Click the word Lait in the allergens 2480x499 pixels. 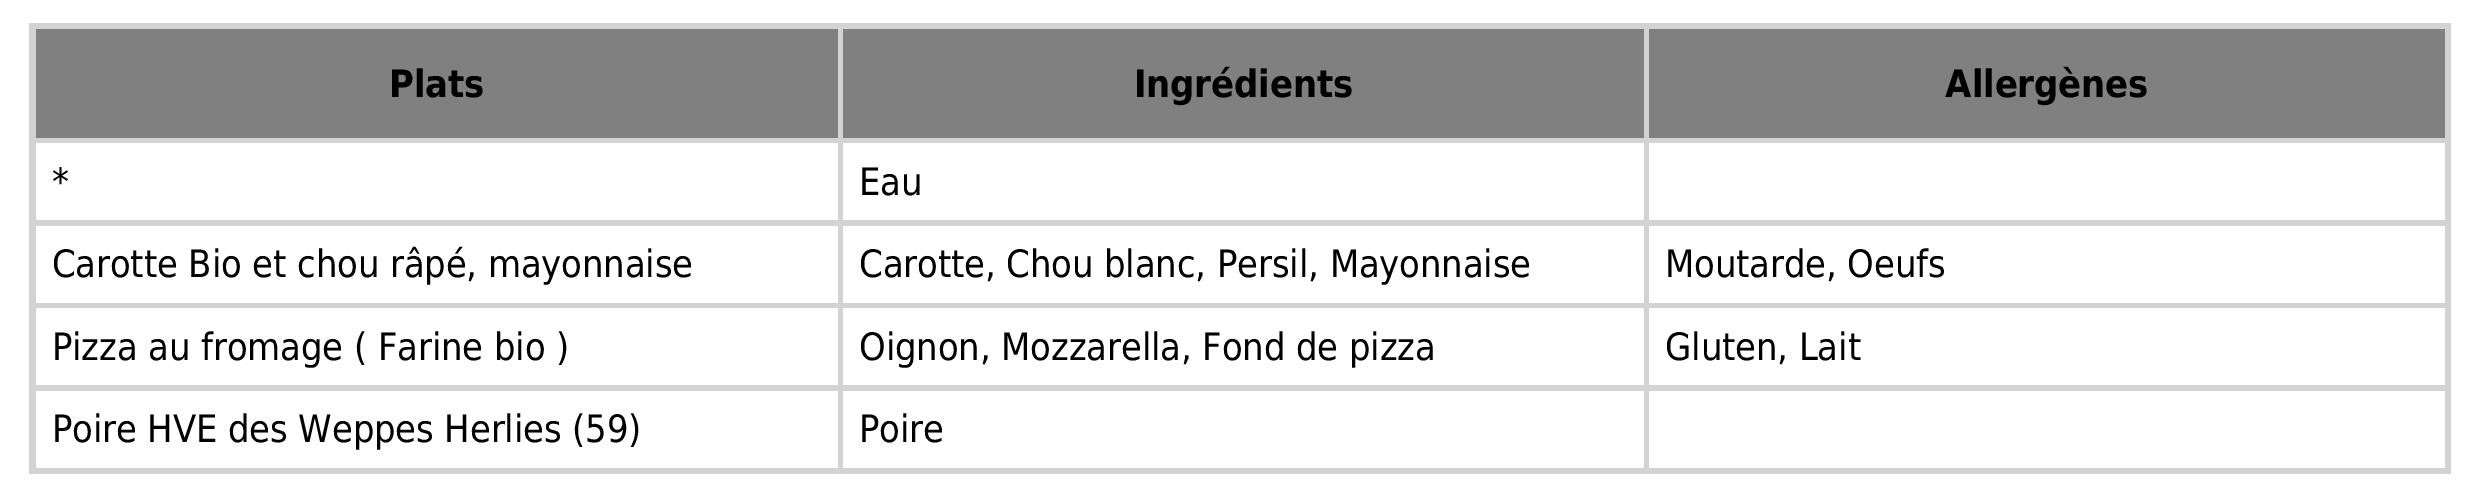1829,348
